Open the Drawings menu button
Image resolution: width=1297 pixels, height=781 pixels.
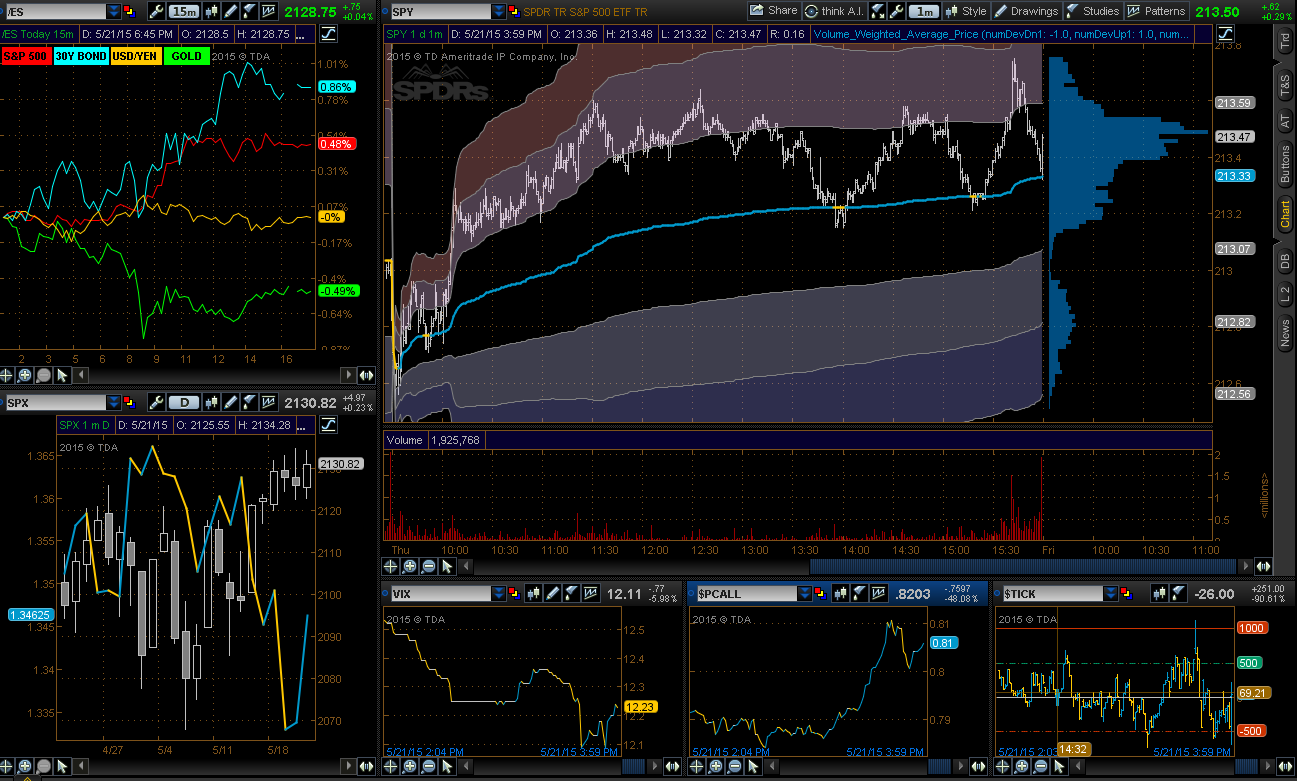(1026, 11)
